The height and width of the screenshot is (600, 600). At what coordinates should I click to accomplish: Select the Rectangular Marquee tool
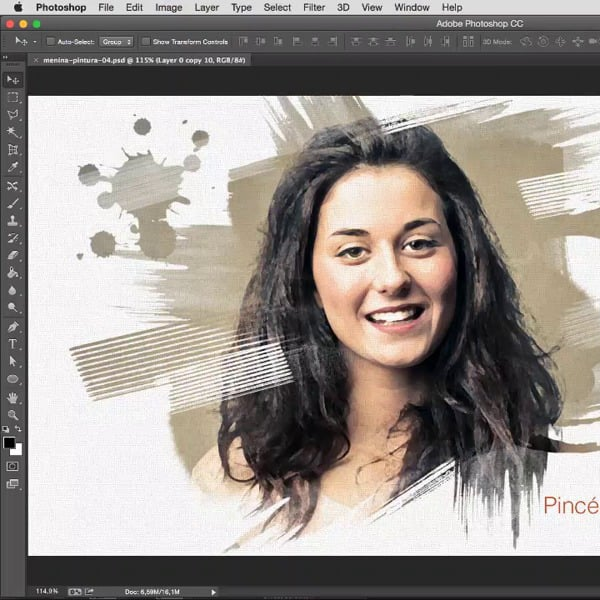point(13,97)
